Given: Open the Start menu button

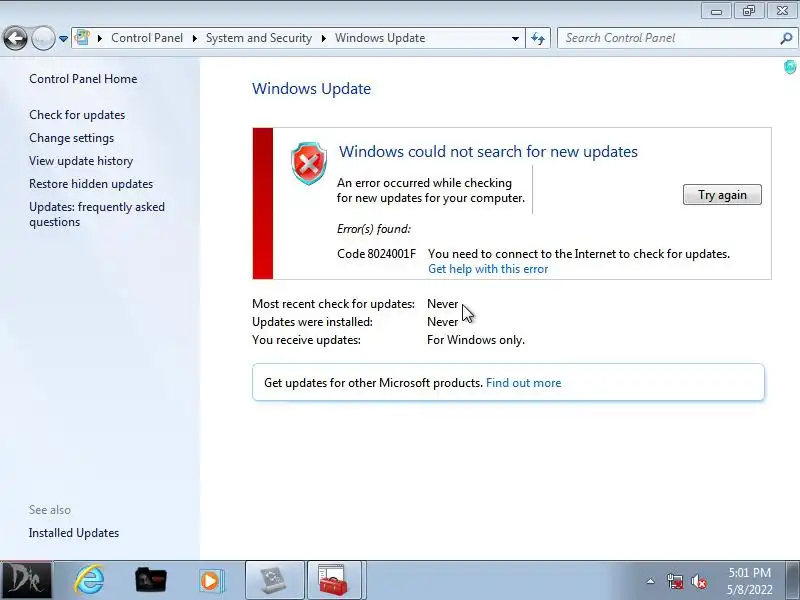Looking at the screenshot, I should 26,580.
